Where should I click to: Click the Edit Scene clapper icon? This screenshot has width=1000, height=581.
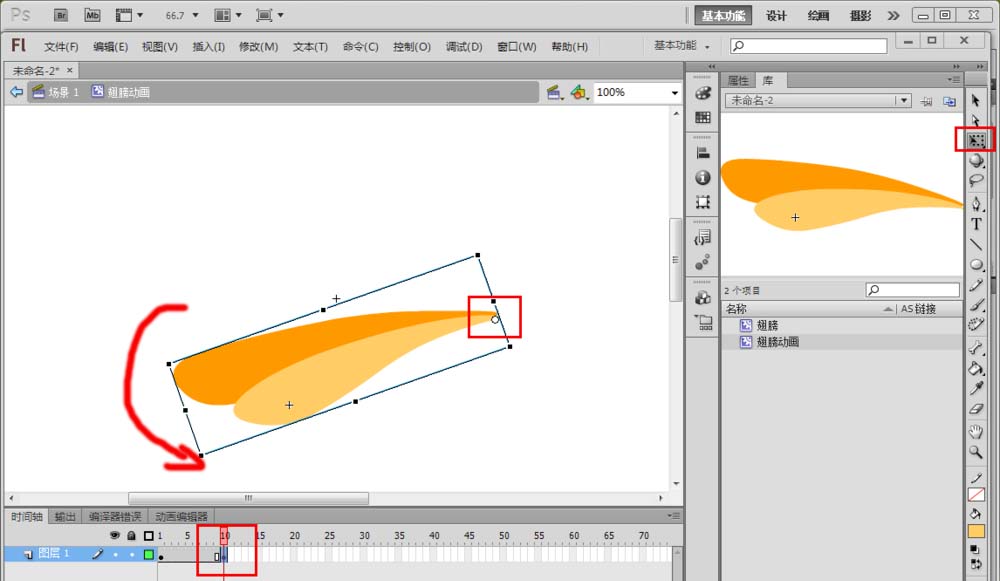click(554, 93)
